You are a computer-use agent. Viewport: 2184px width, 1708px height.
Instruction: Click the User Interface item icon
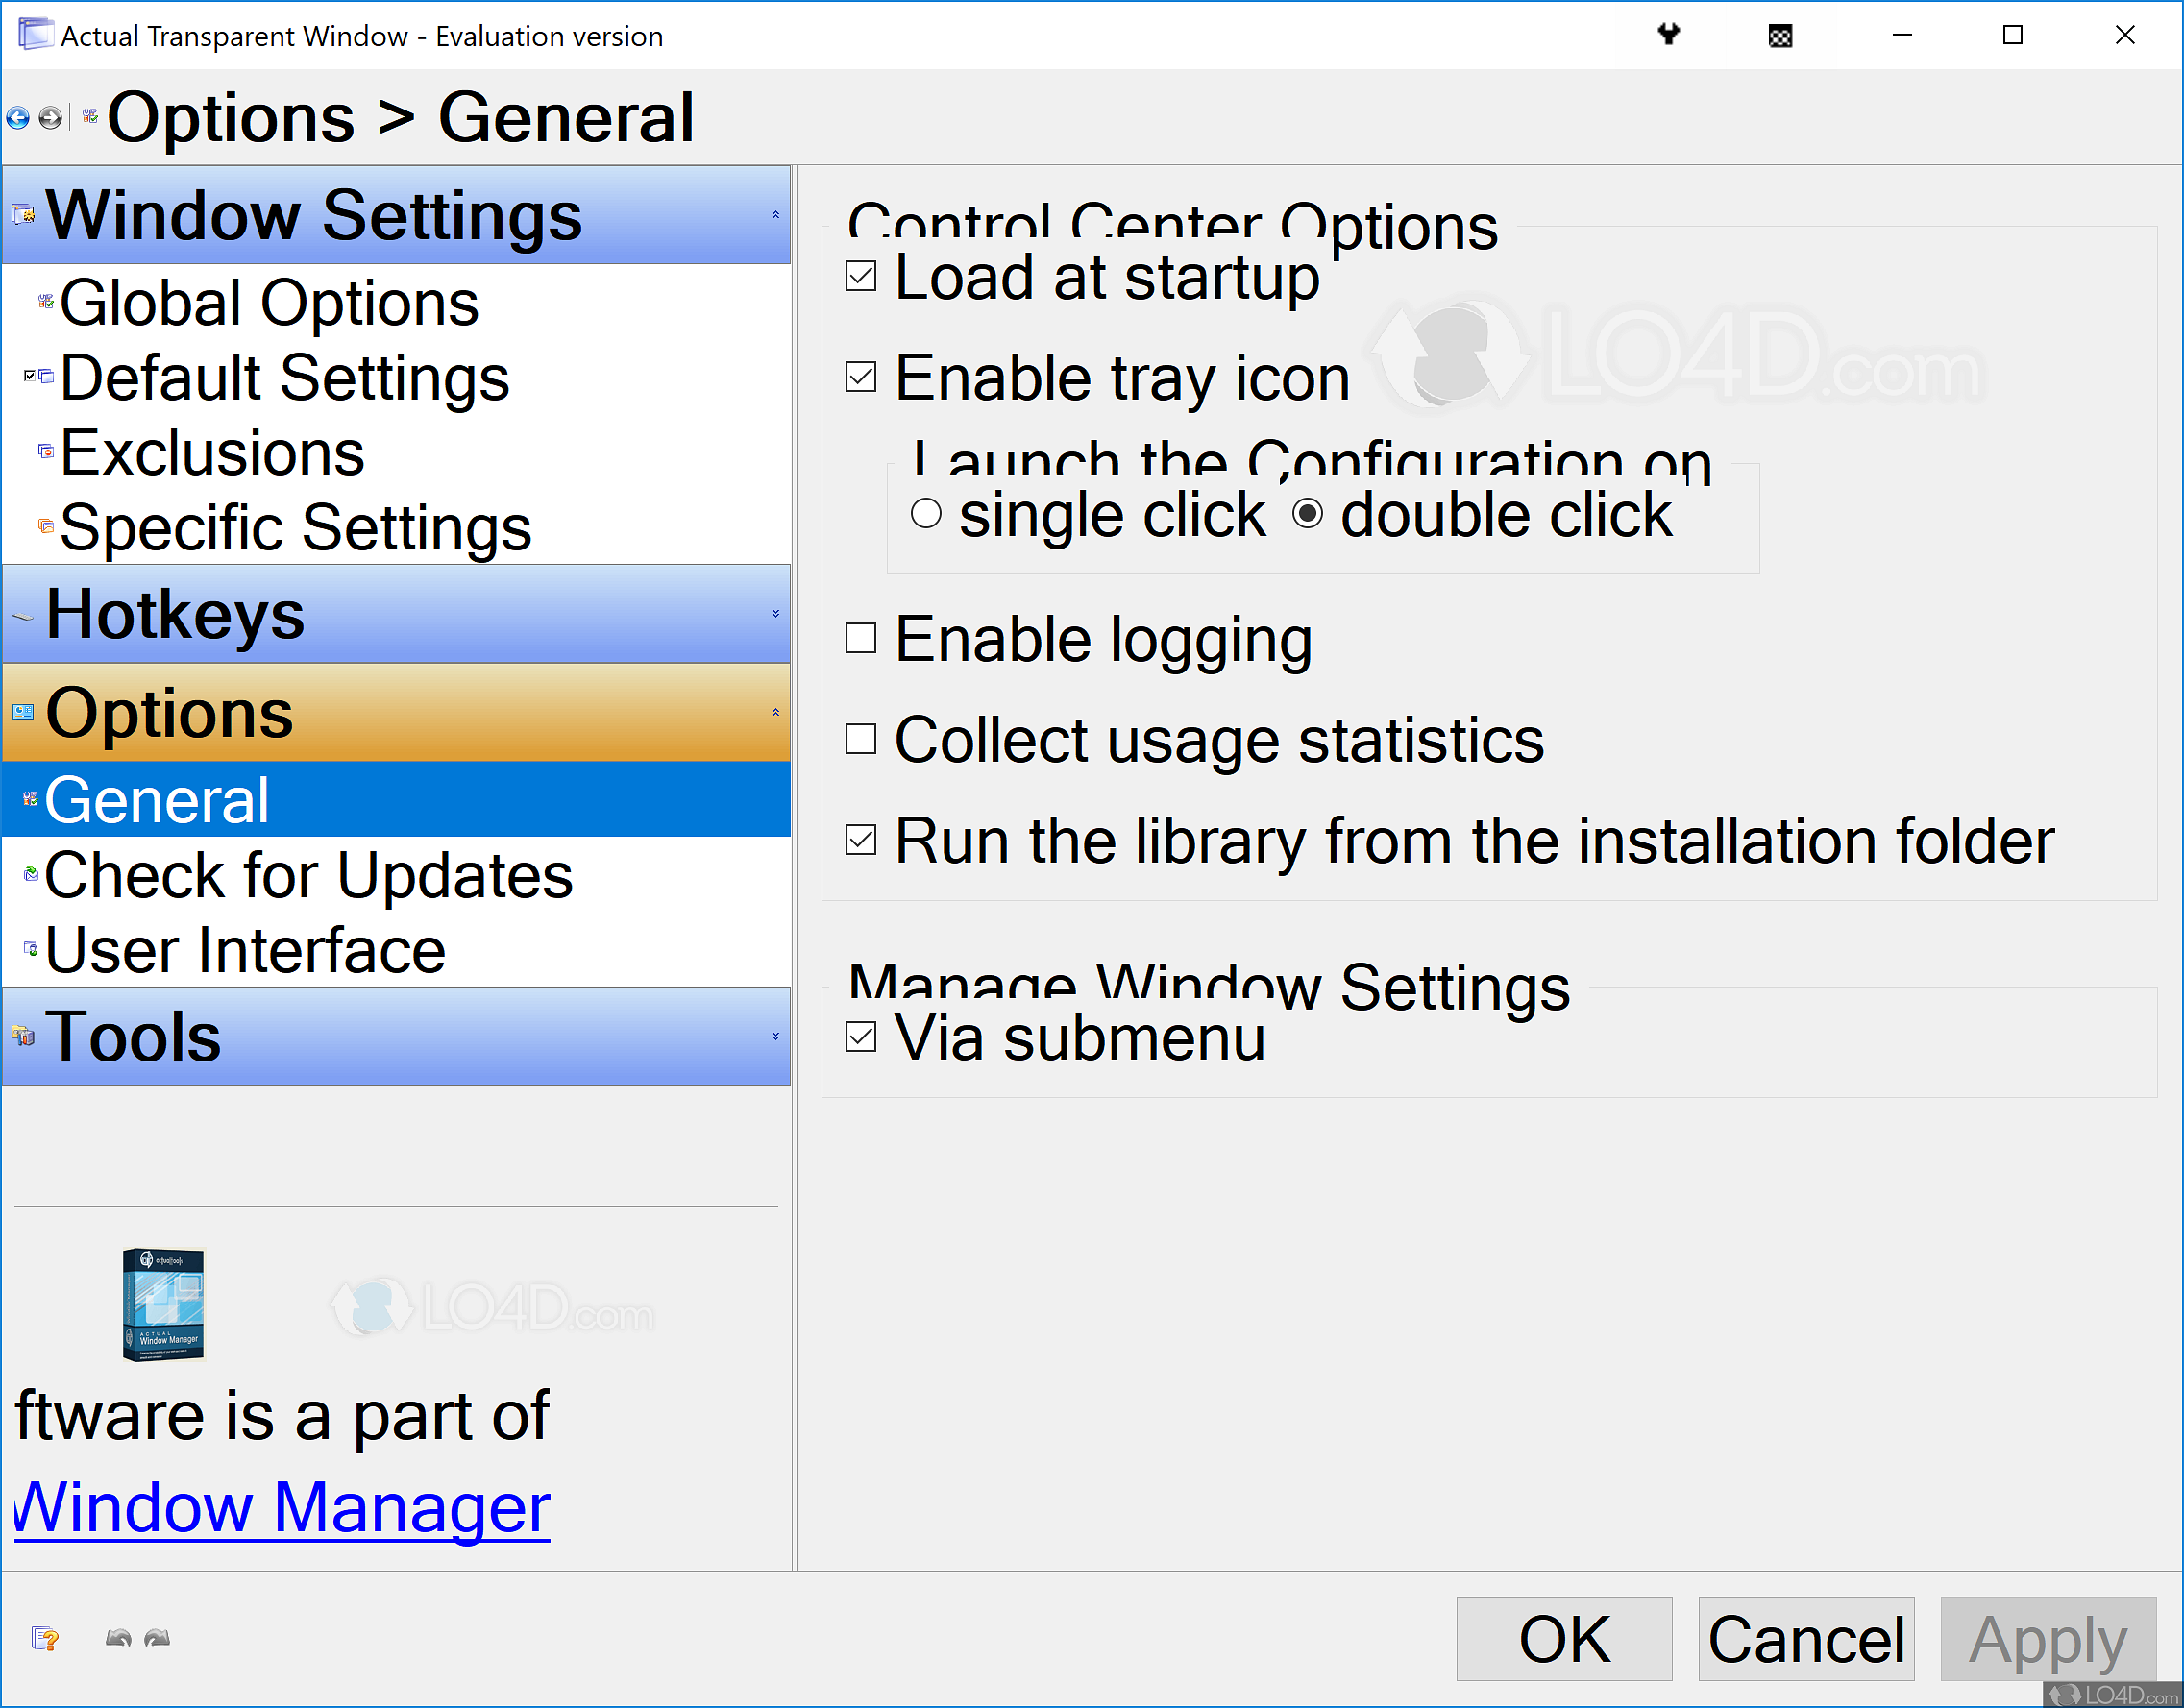point(31,949)
